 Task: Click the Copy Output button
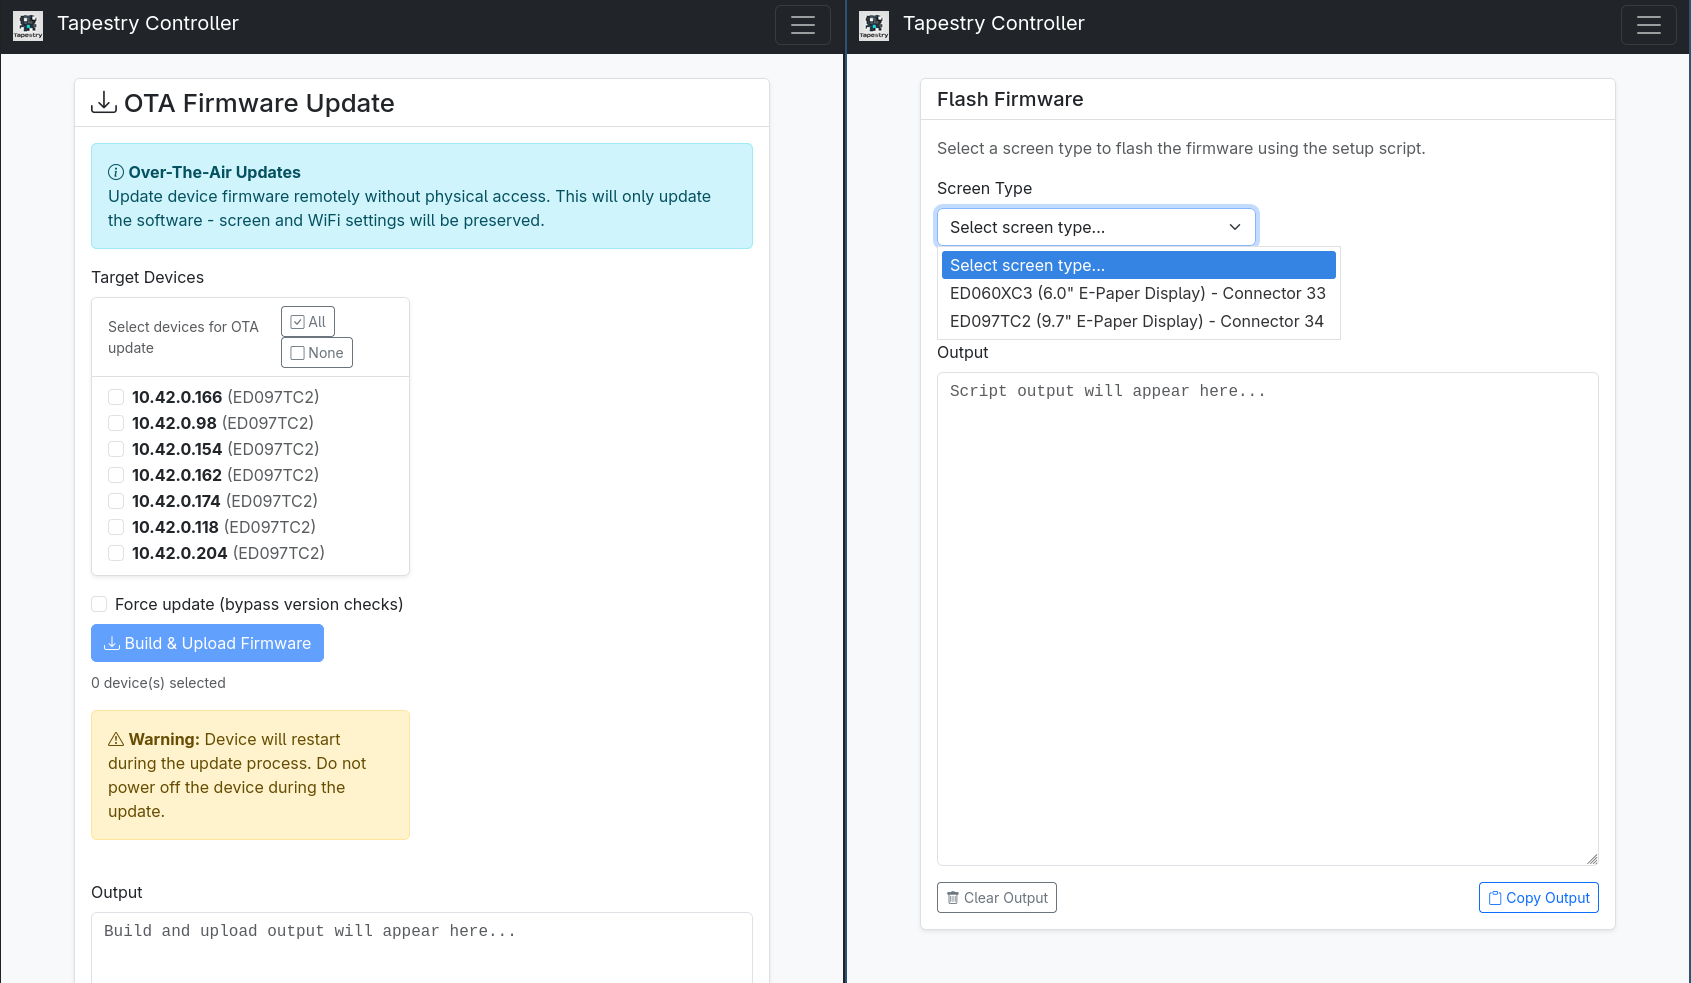tap(1538, 898)
